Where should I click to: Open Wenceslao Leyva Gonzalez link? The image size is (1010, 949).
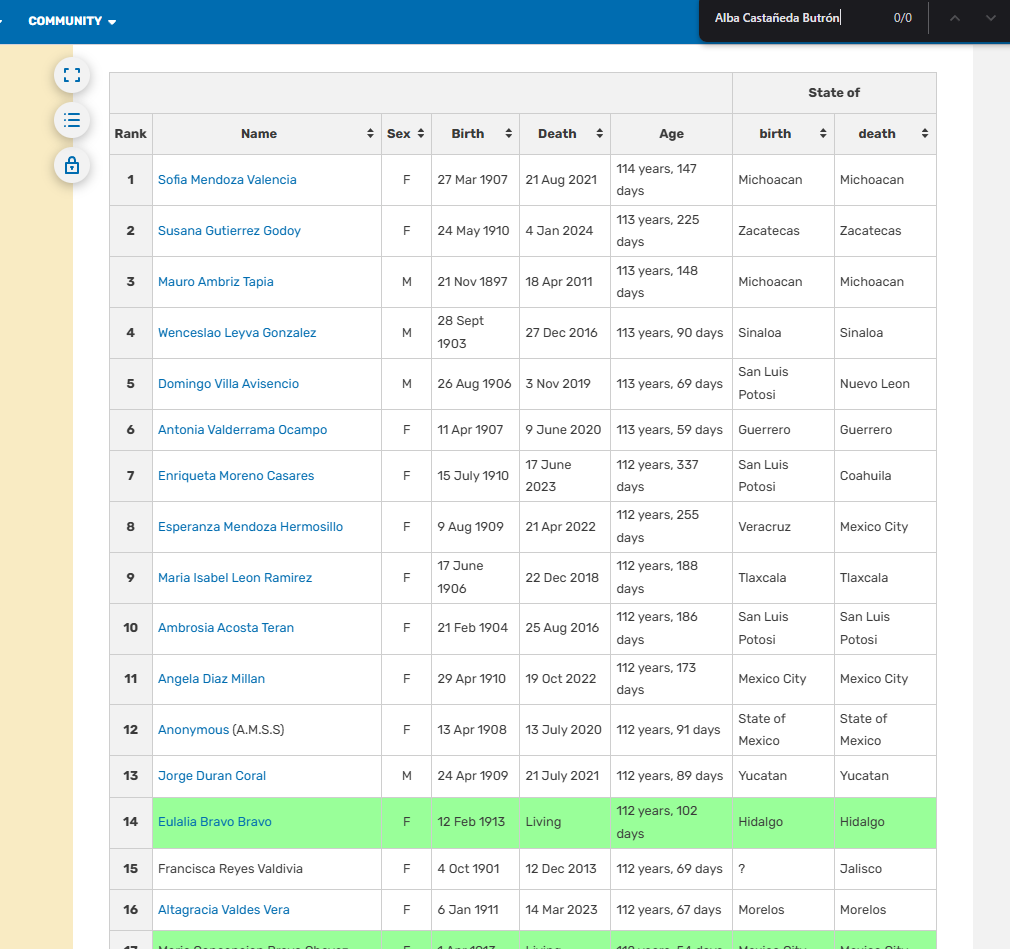pos(237,332)
